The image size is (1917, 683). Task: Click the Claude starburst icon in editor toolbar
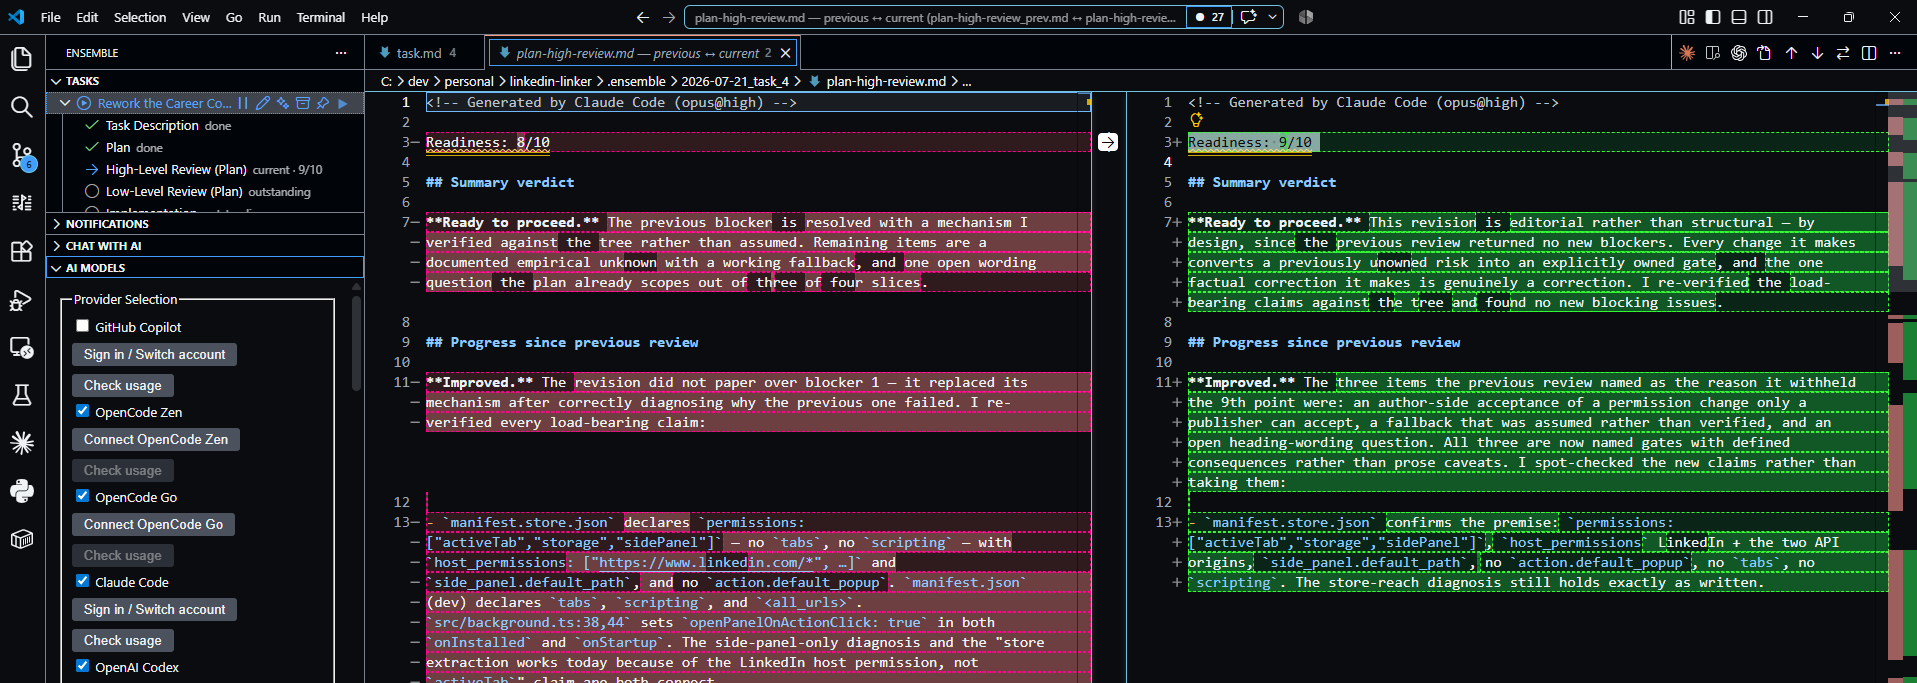tap(1687, 53)
